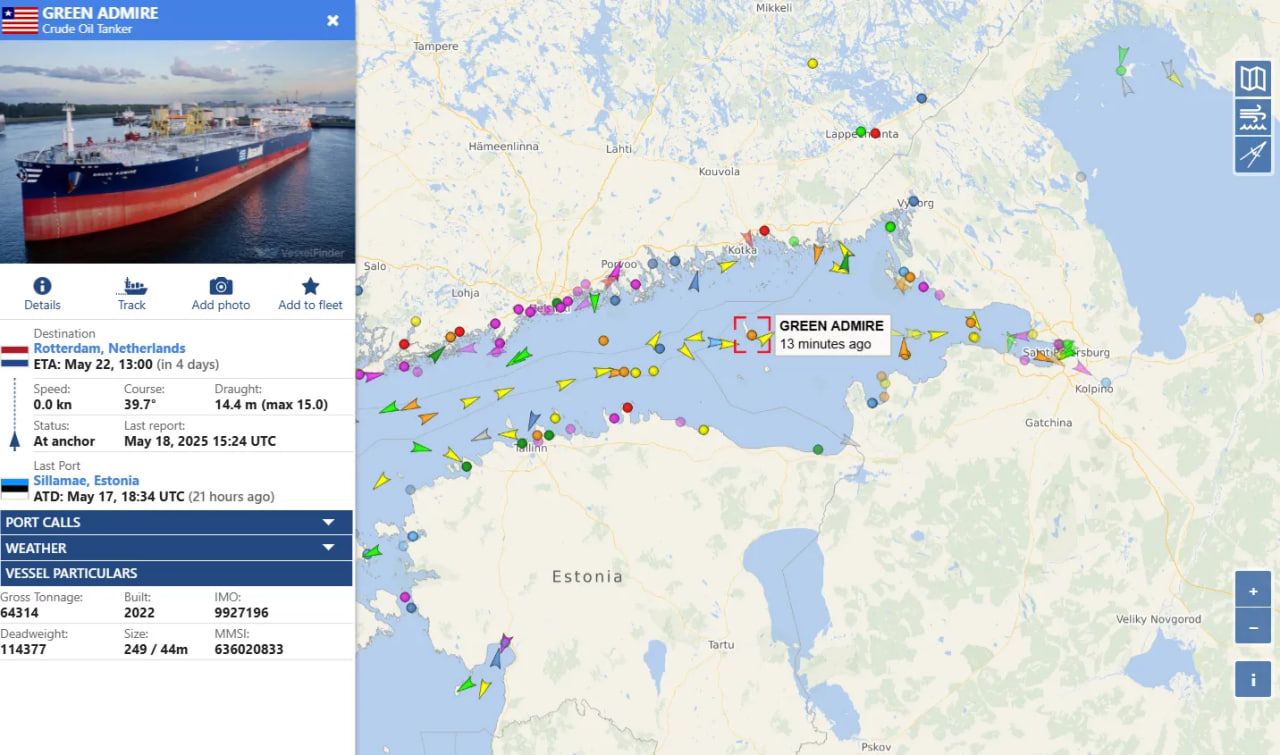Zoom in with the plus button
This screenshot has height=755, width=1280.
(x=1253, y=590)
